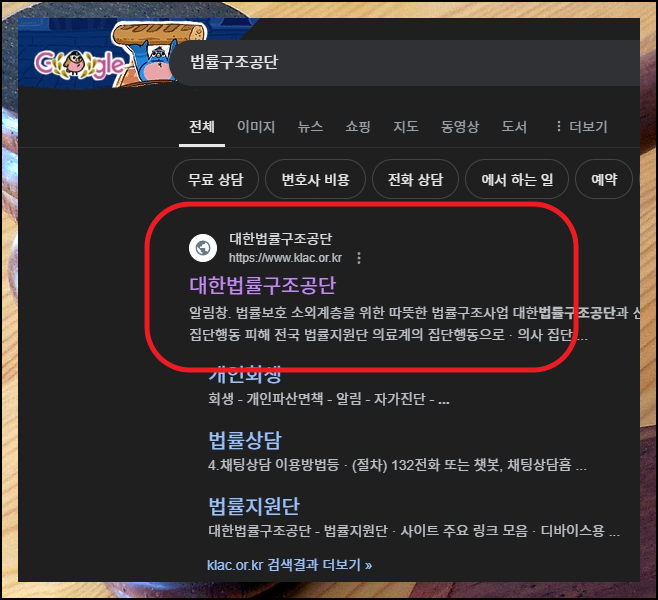Viewport: 658px width, 600px height.
Task: Open the 대한법률구조공단 result title link
Action: pyautogui.click(x=263, y=285)
